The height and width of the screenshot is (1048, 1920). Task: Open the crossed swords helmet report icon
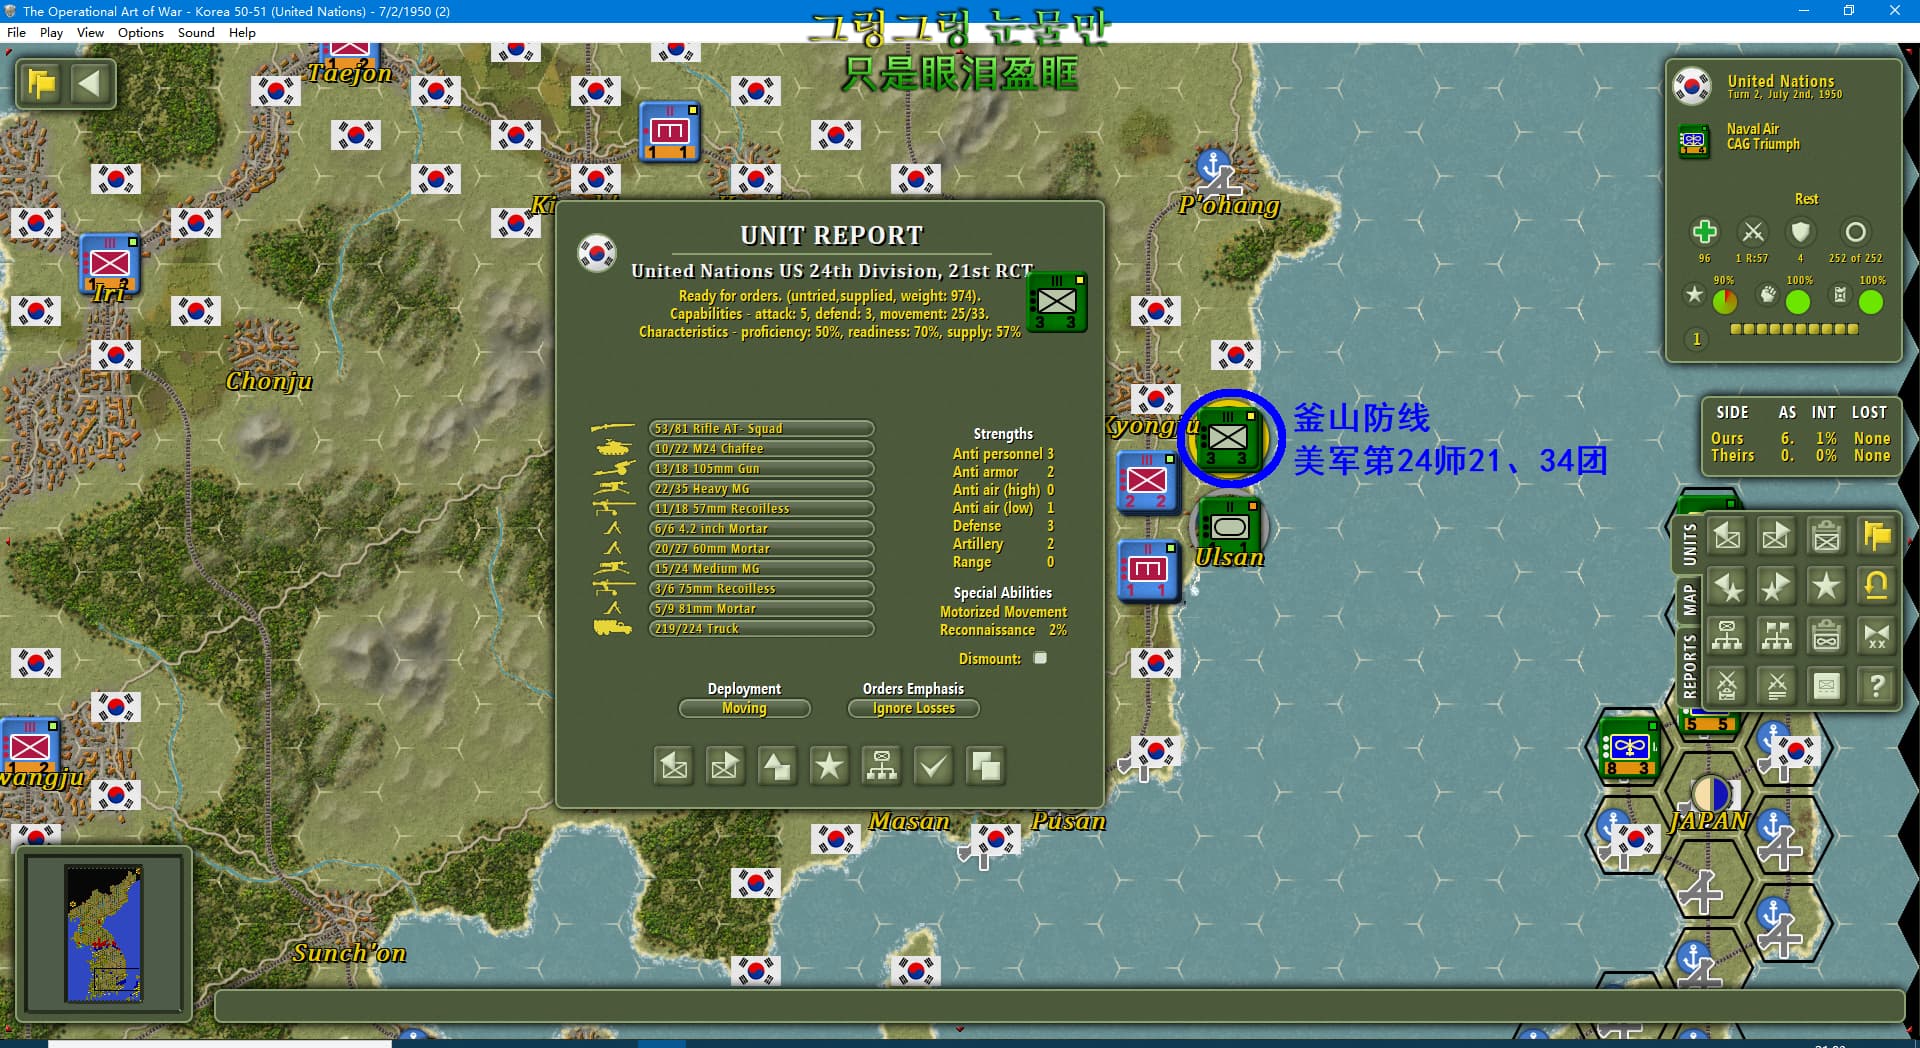coord(1727,686)
